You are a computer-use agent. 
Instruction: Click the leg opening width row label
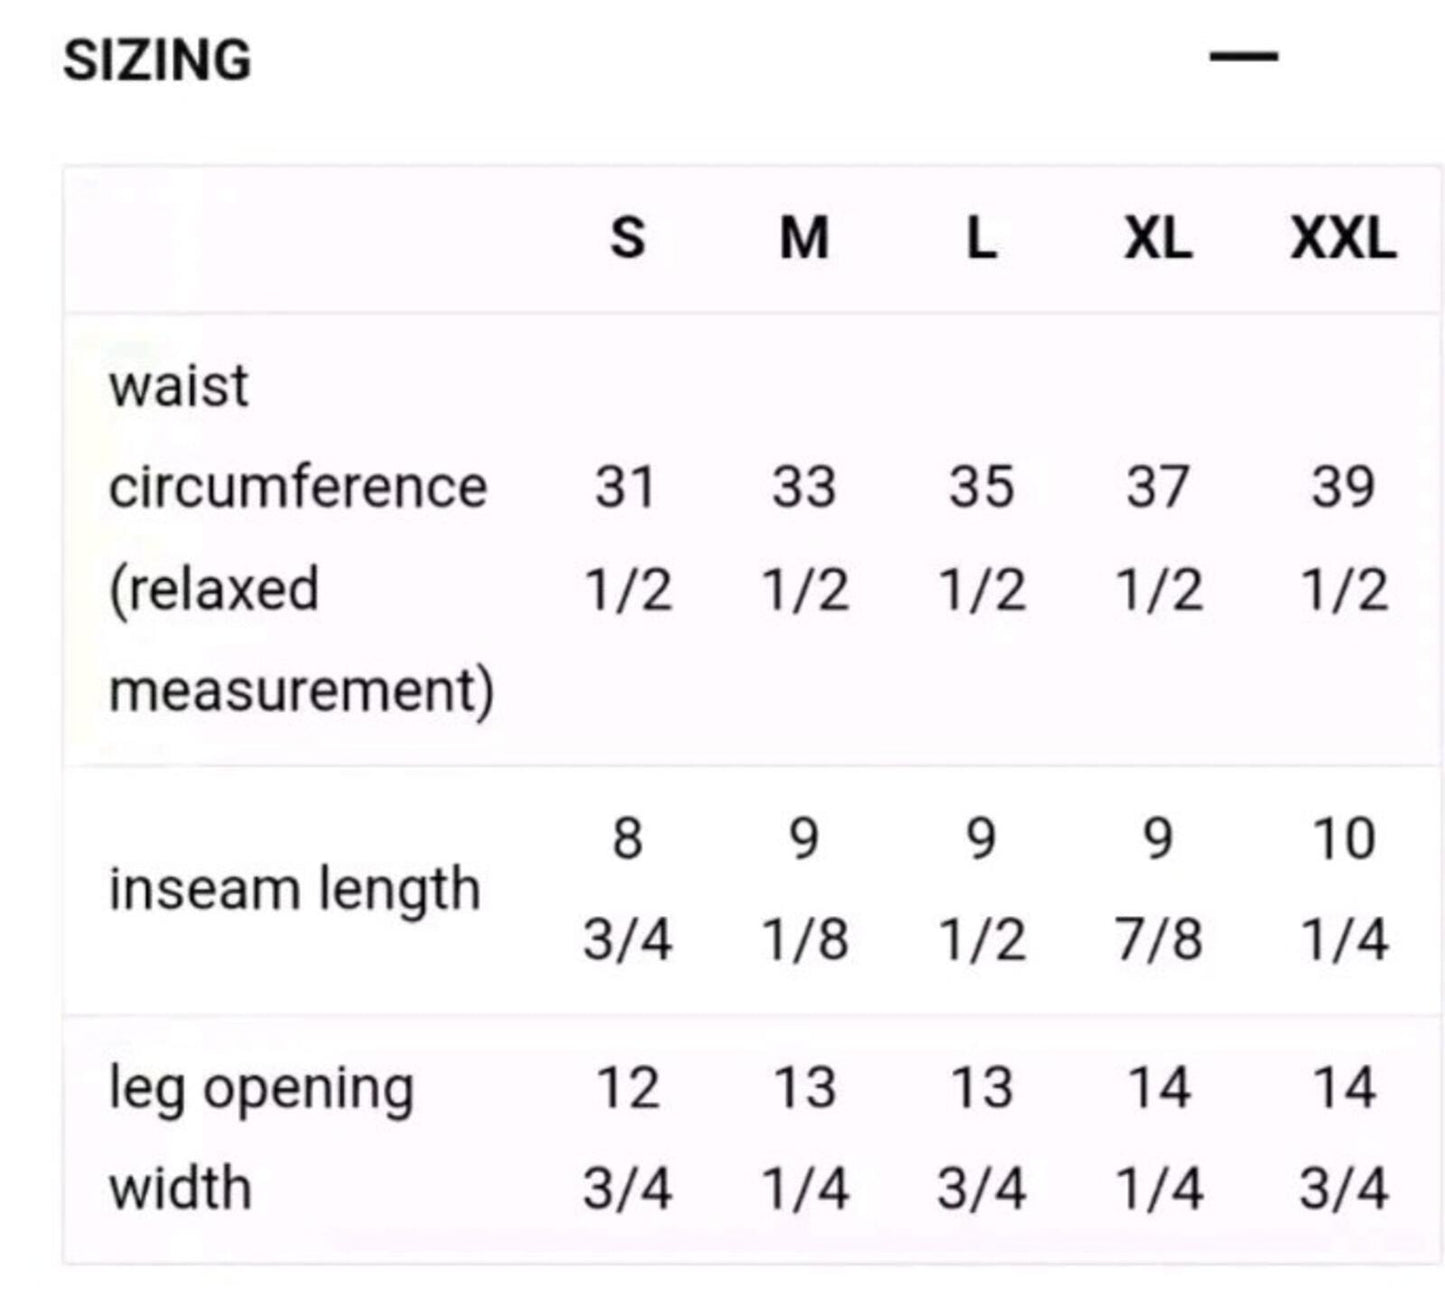pyautogui.click(x=261, y=1138)
